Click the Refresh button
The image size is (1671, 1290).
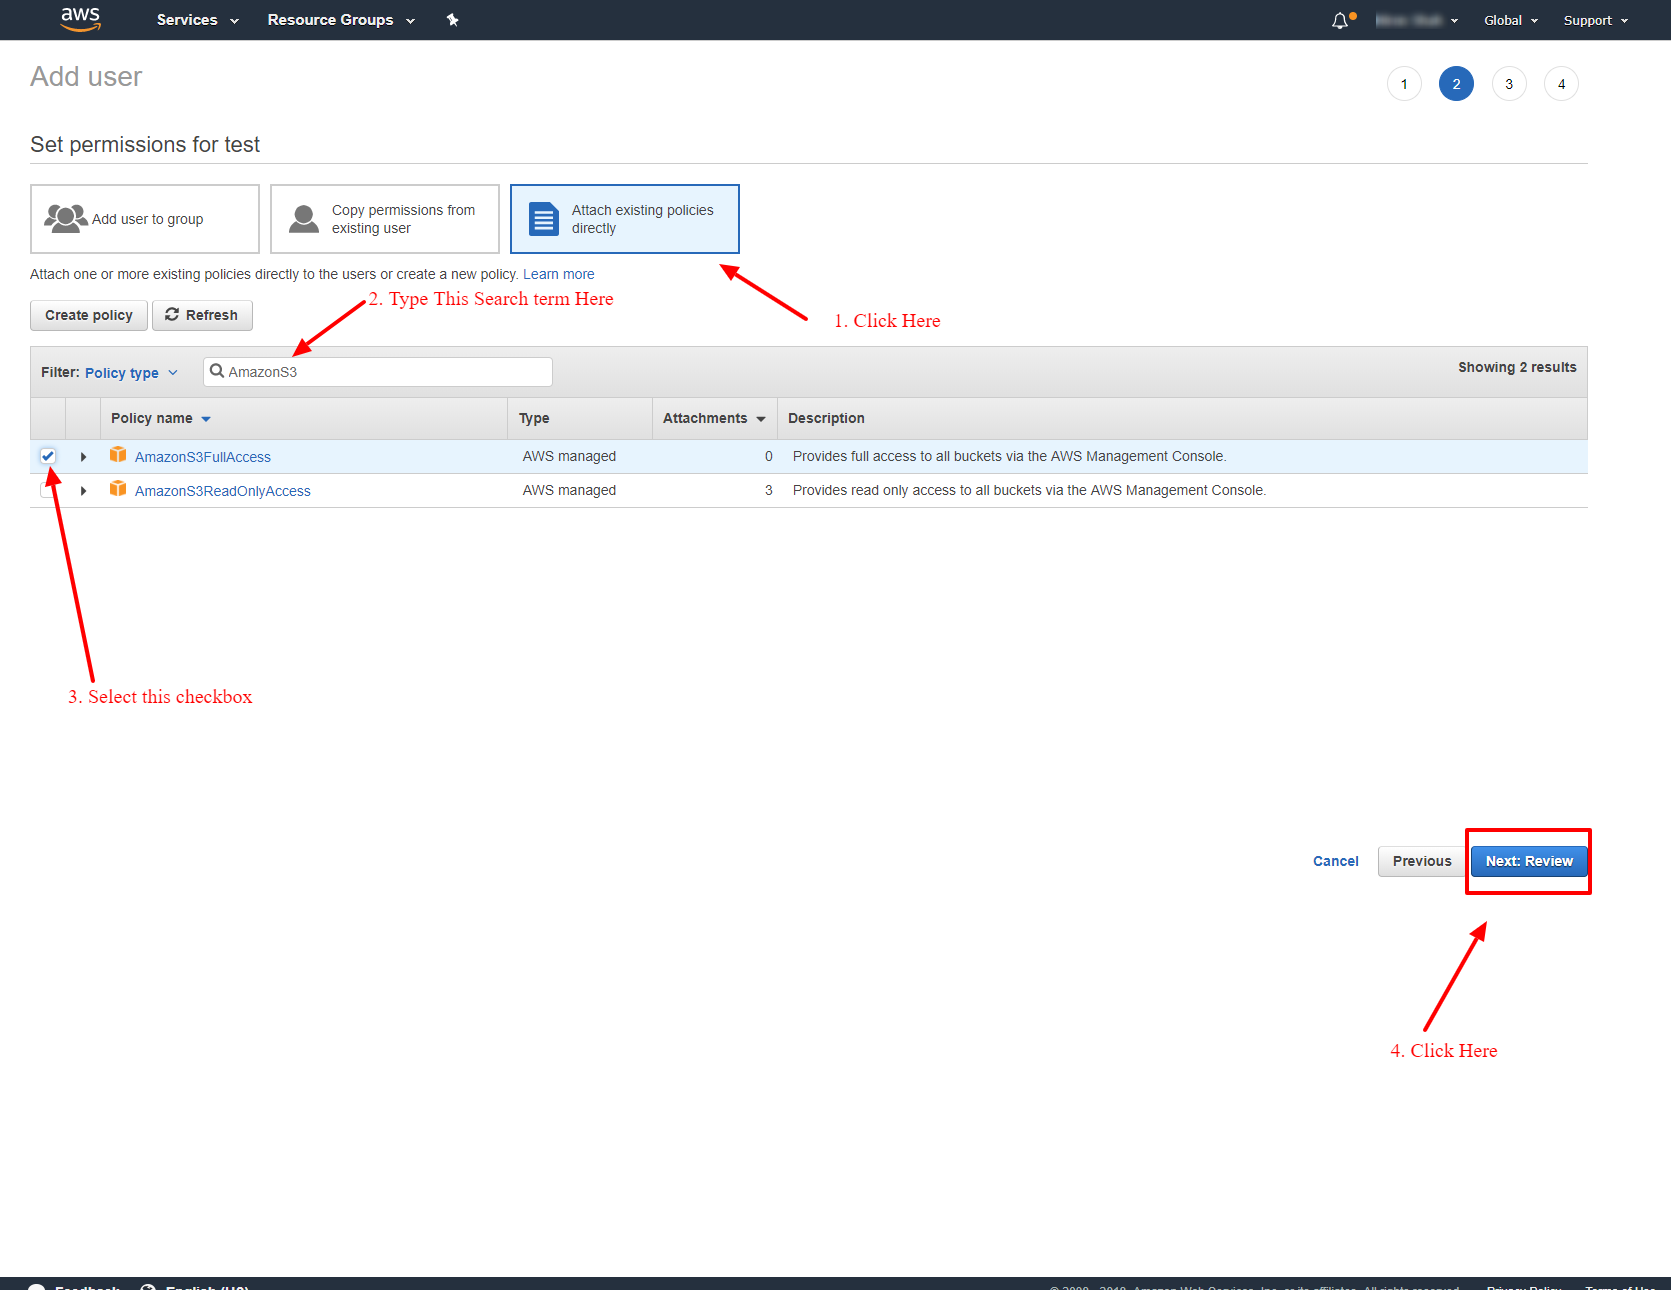tap(202, 315)
